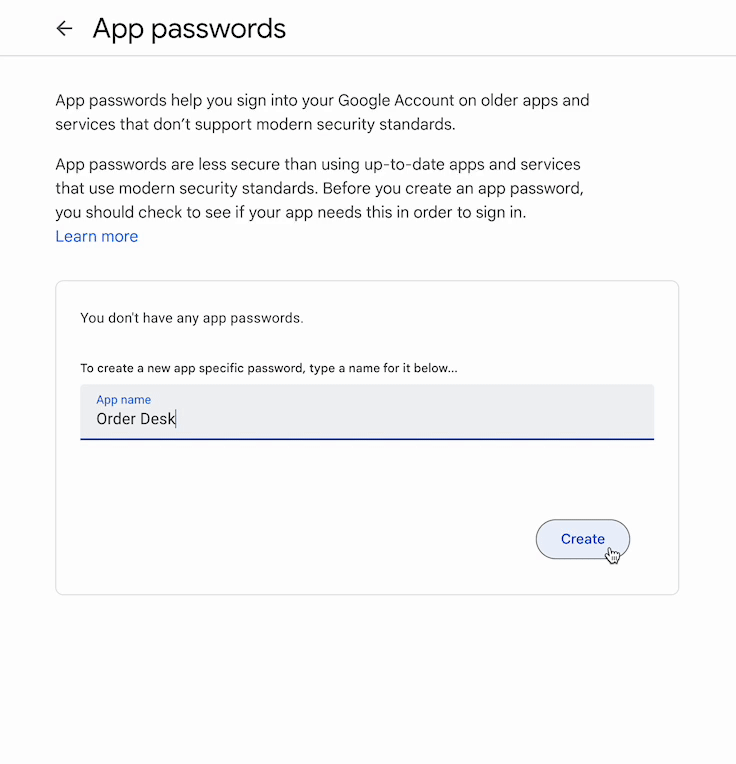Click the "Order Desk" text in the field
Image resolution: width=736 pixels, height=764 pixels.
(x=135, y=419)
